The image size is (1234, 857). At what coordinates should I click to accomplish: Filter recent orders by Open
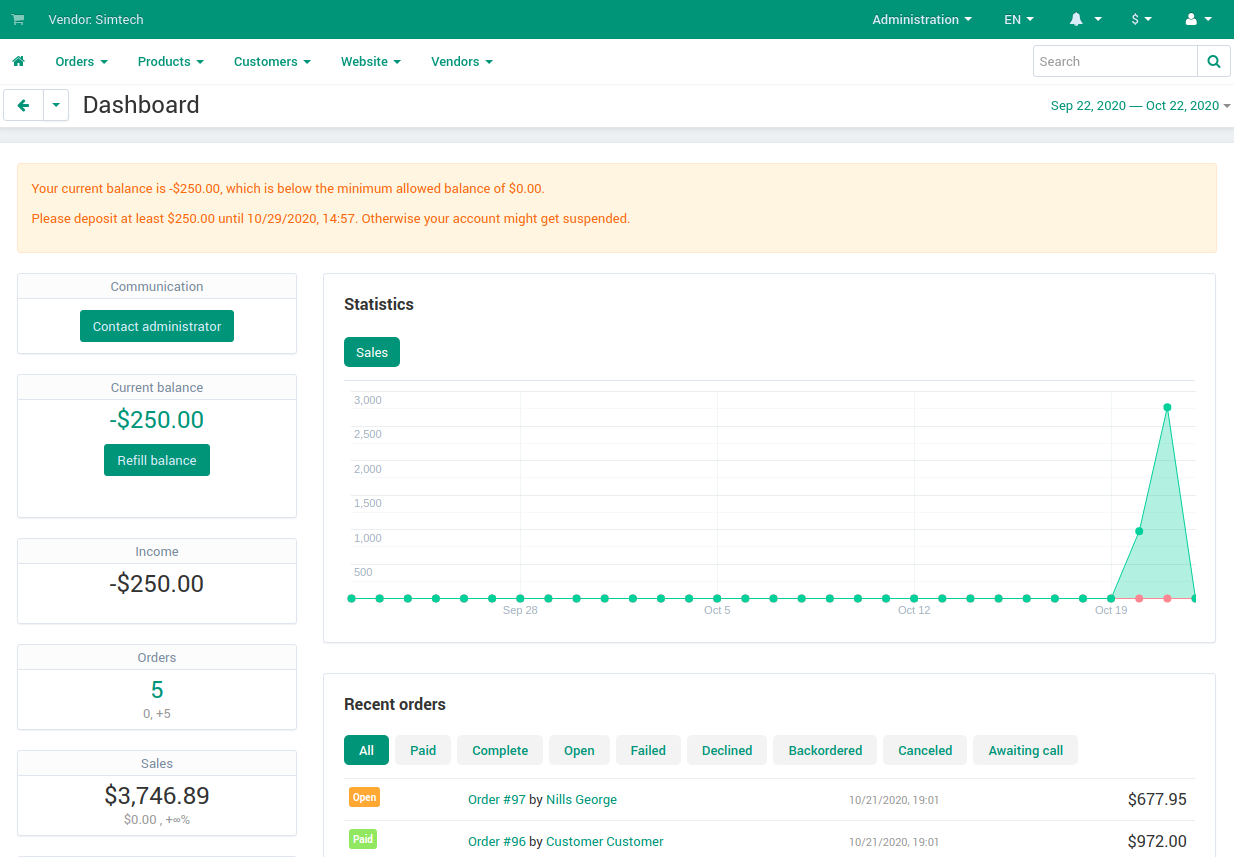pyautogui.click(x=579, y=750)
